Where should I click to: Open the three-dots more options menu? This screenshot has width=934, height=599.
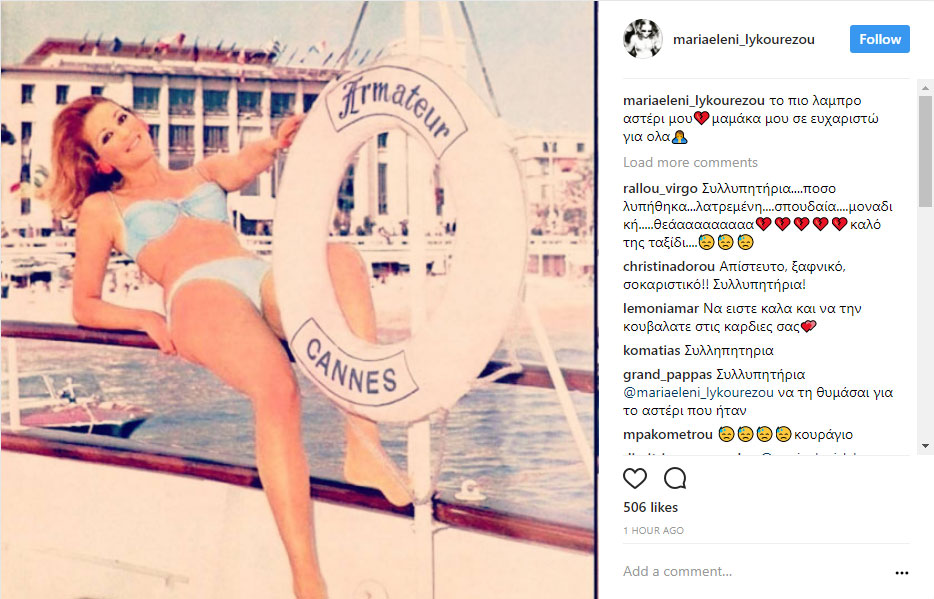point(902,573)
